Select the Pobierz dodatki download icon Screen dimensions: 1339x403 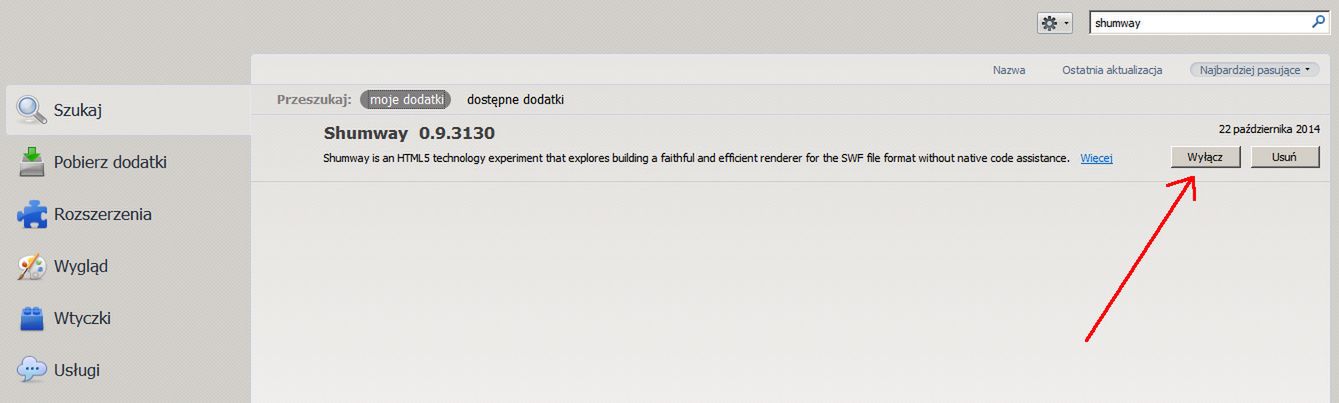click(33, 162)
